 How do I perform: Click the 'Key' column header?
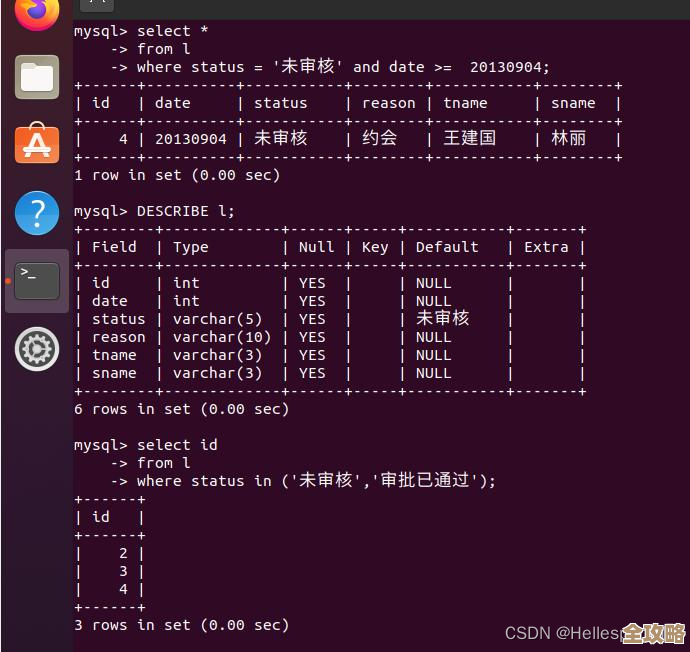pyautogui.click(x=375, y=248)
